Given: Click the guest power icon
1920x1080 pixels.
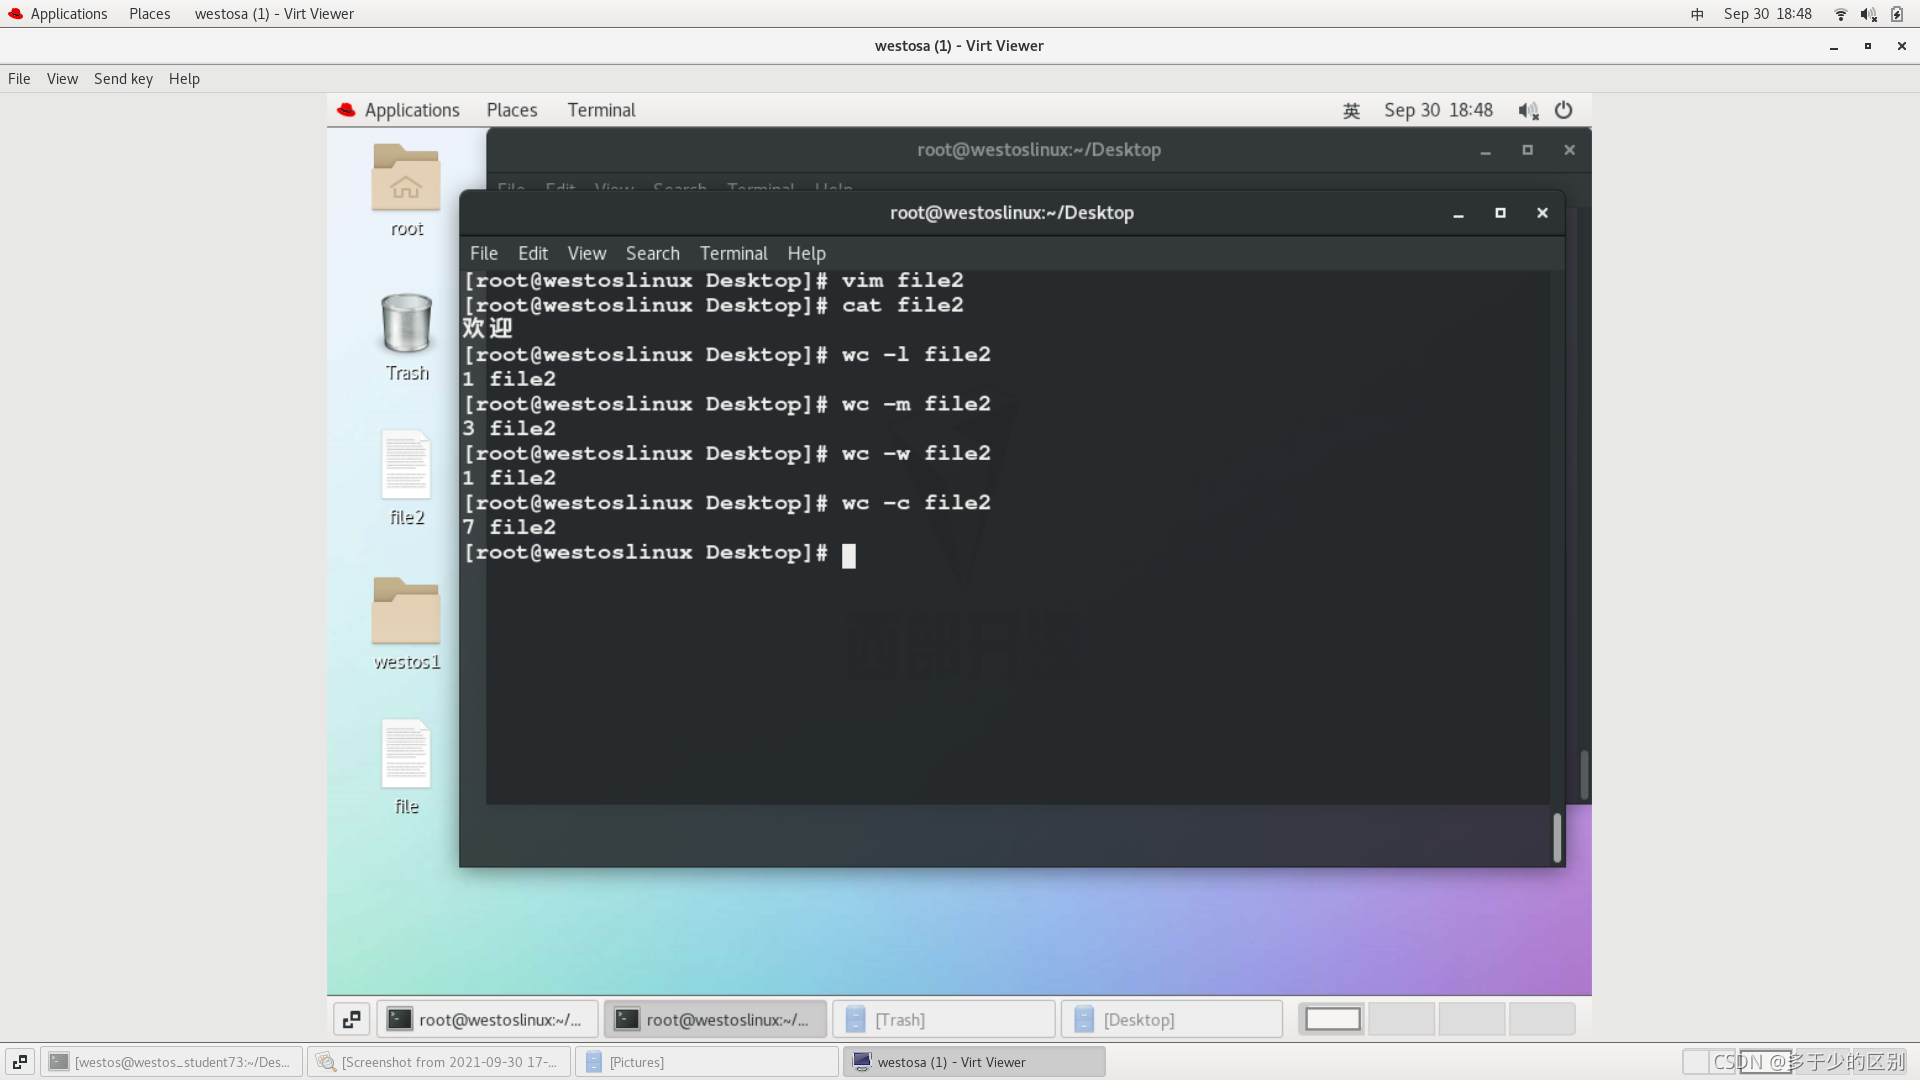Looking at the screenshot, I should (x=1563, y=110).
